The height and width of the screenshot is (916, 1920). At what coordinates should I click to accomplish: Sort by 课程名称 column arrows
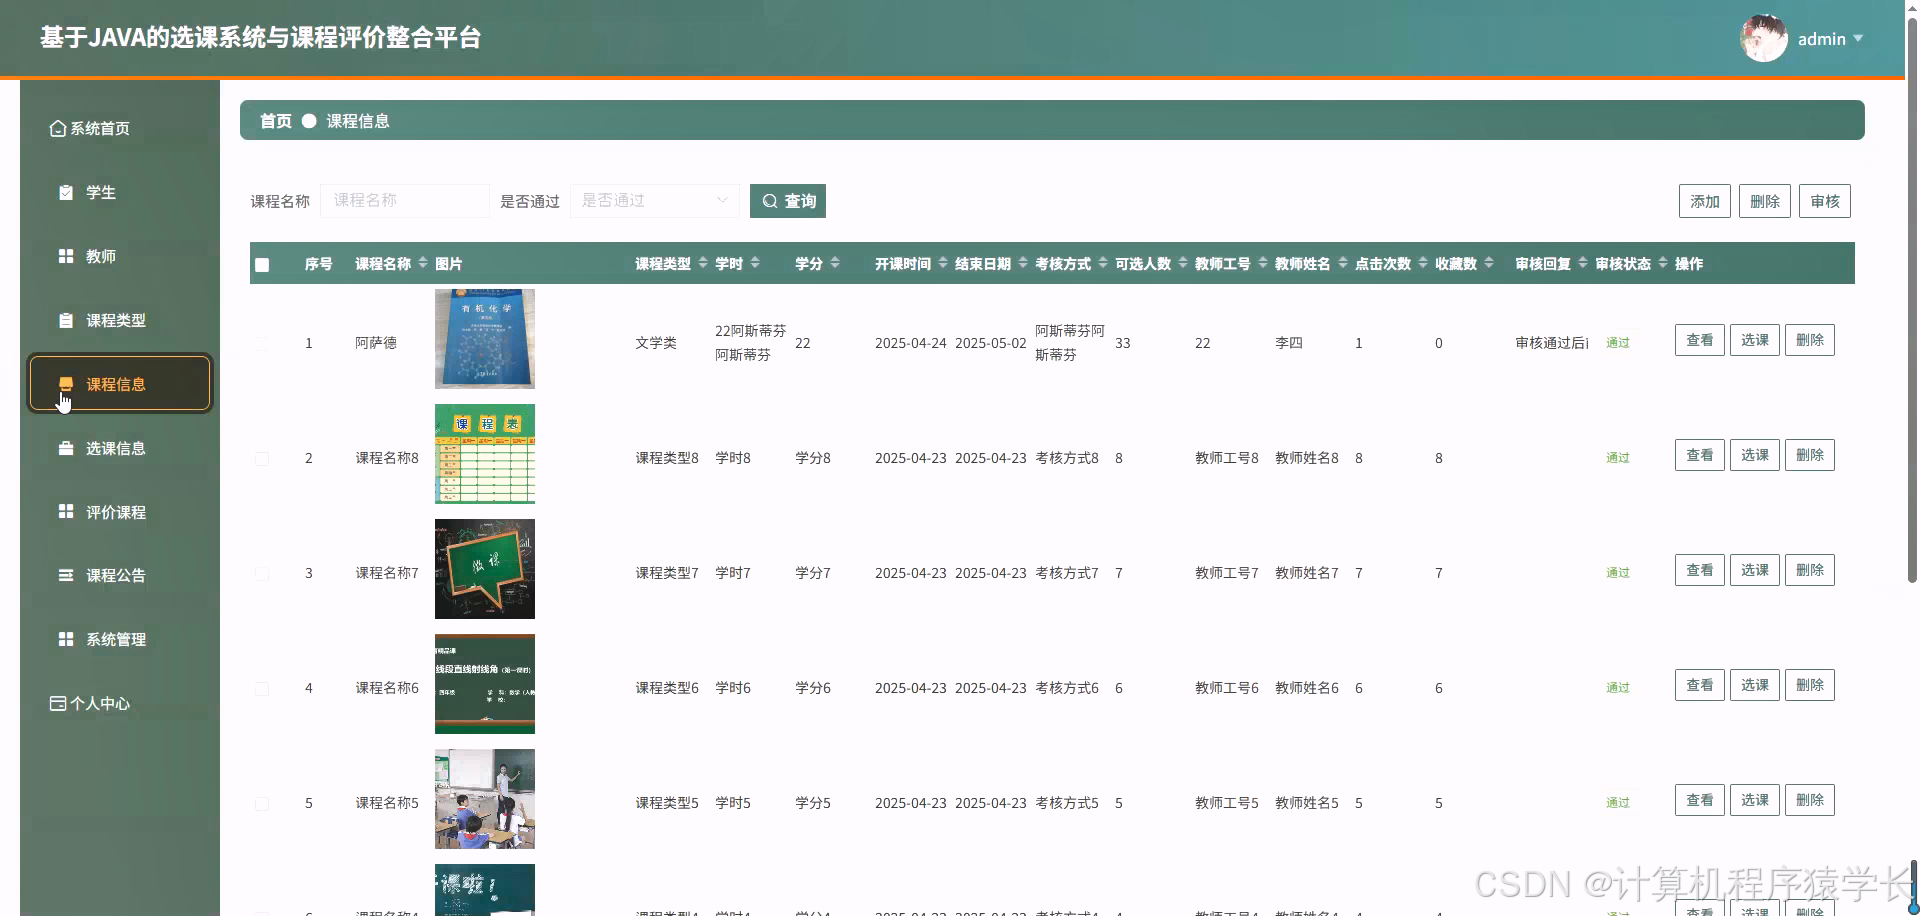[x=423, y=263]
